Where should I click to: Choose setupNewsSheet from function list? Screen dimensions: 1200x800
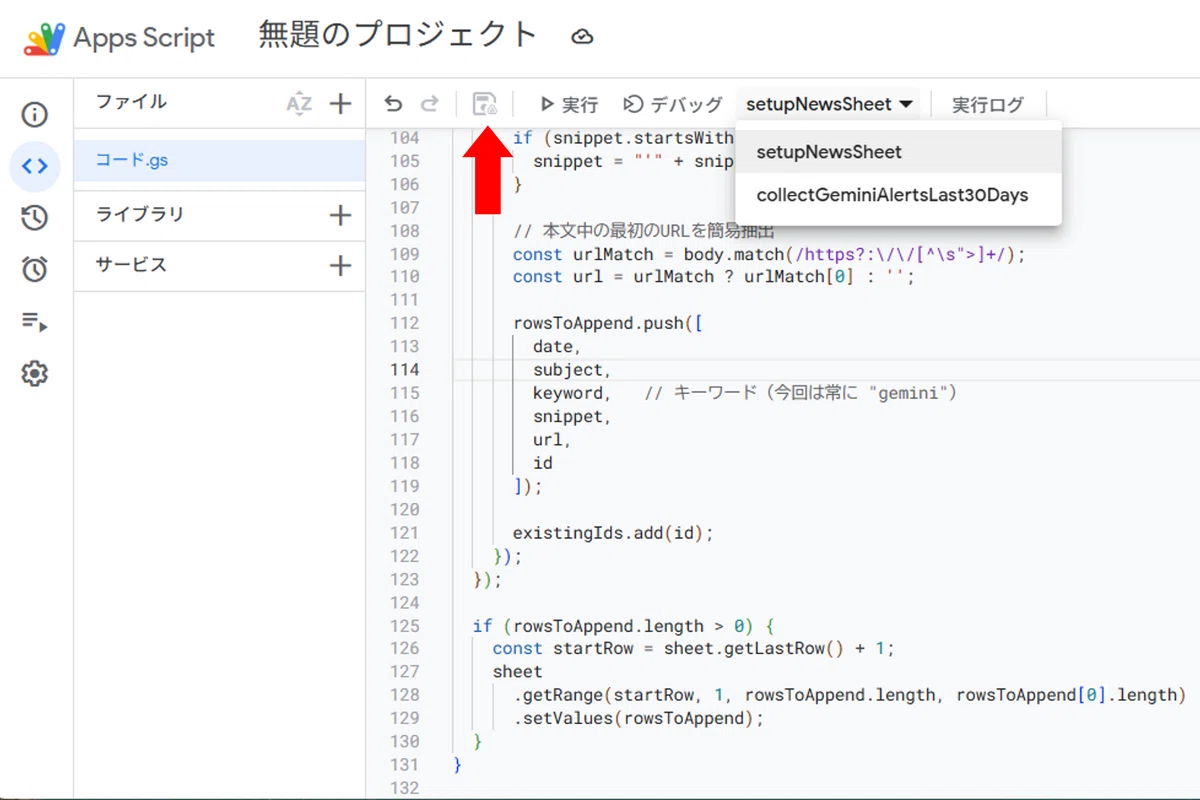(898, 152)
